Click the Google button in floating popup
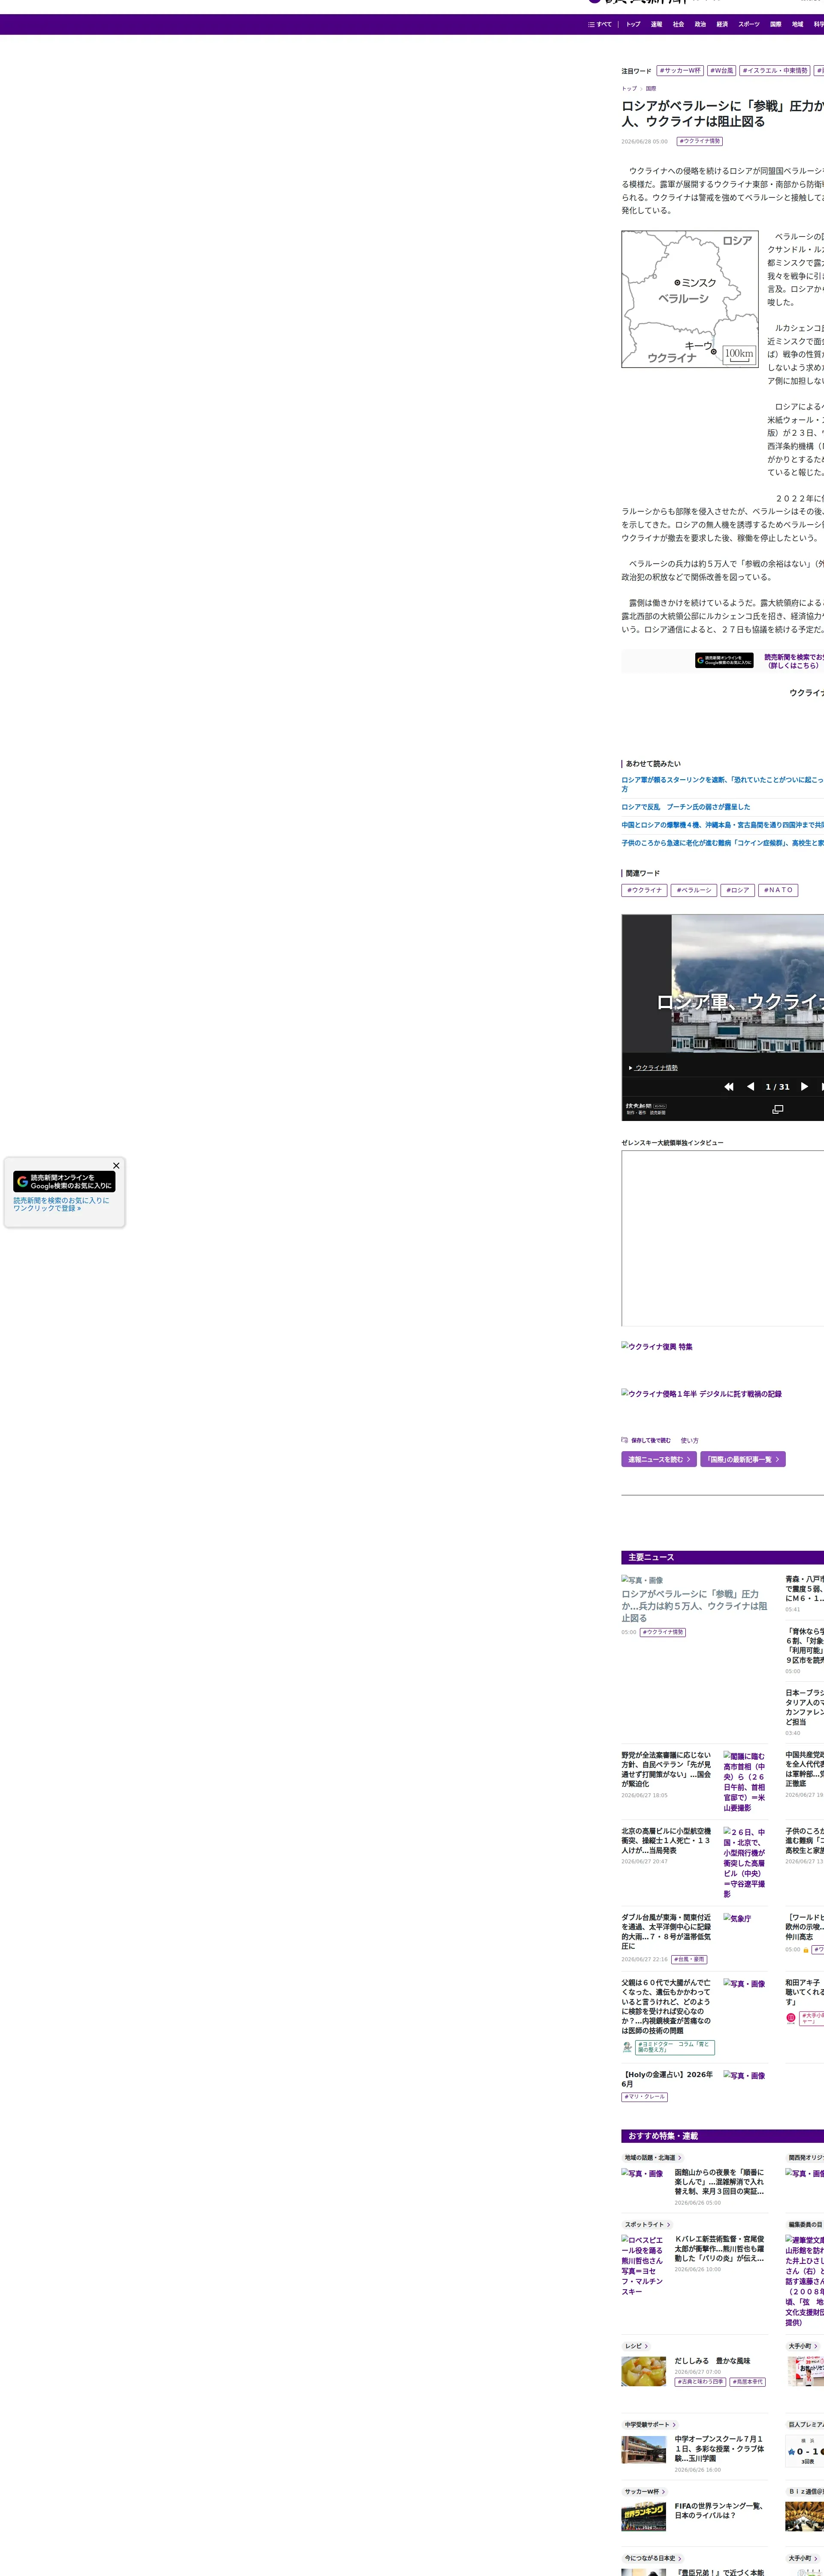Screen dimensions: 824x2576 coord(64,1181)
